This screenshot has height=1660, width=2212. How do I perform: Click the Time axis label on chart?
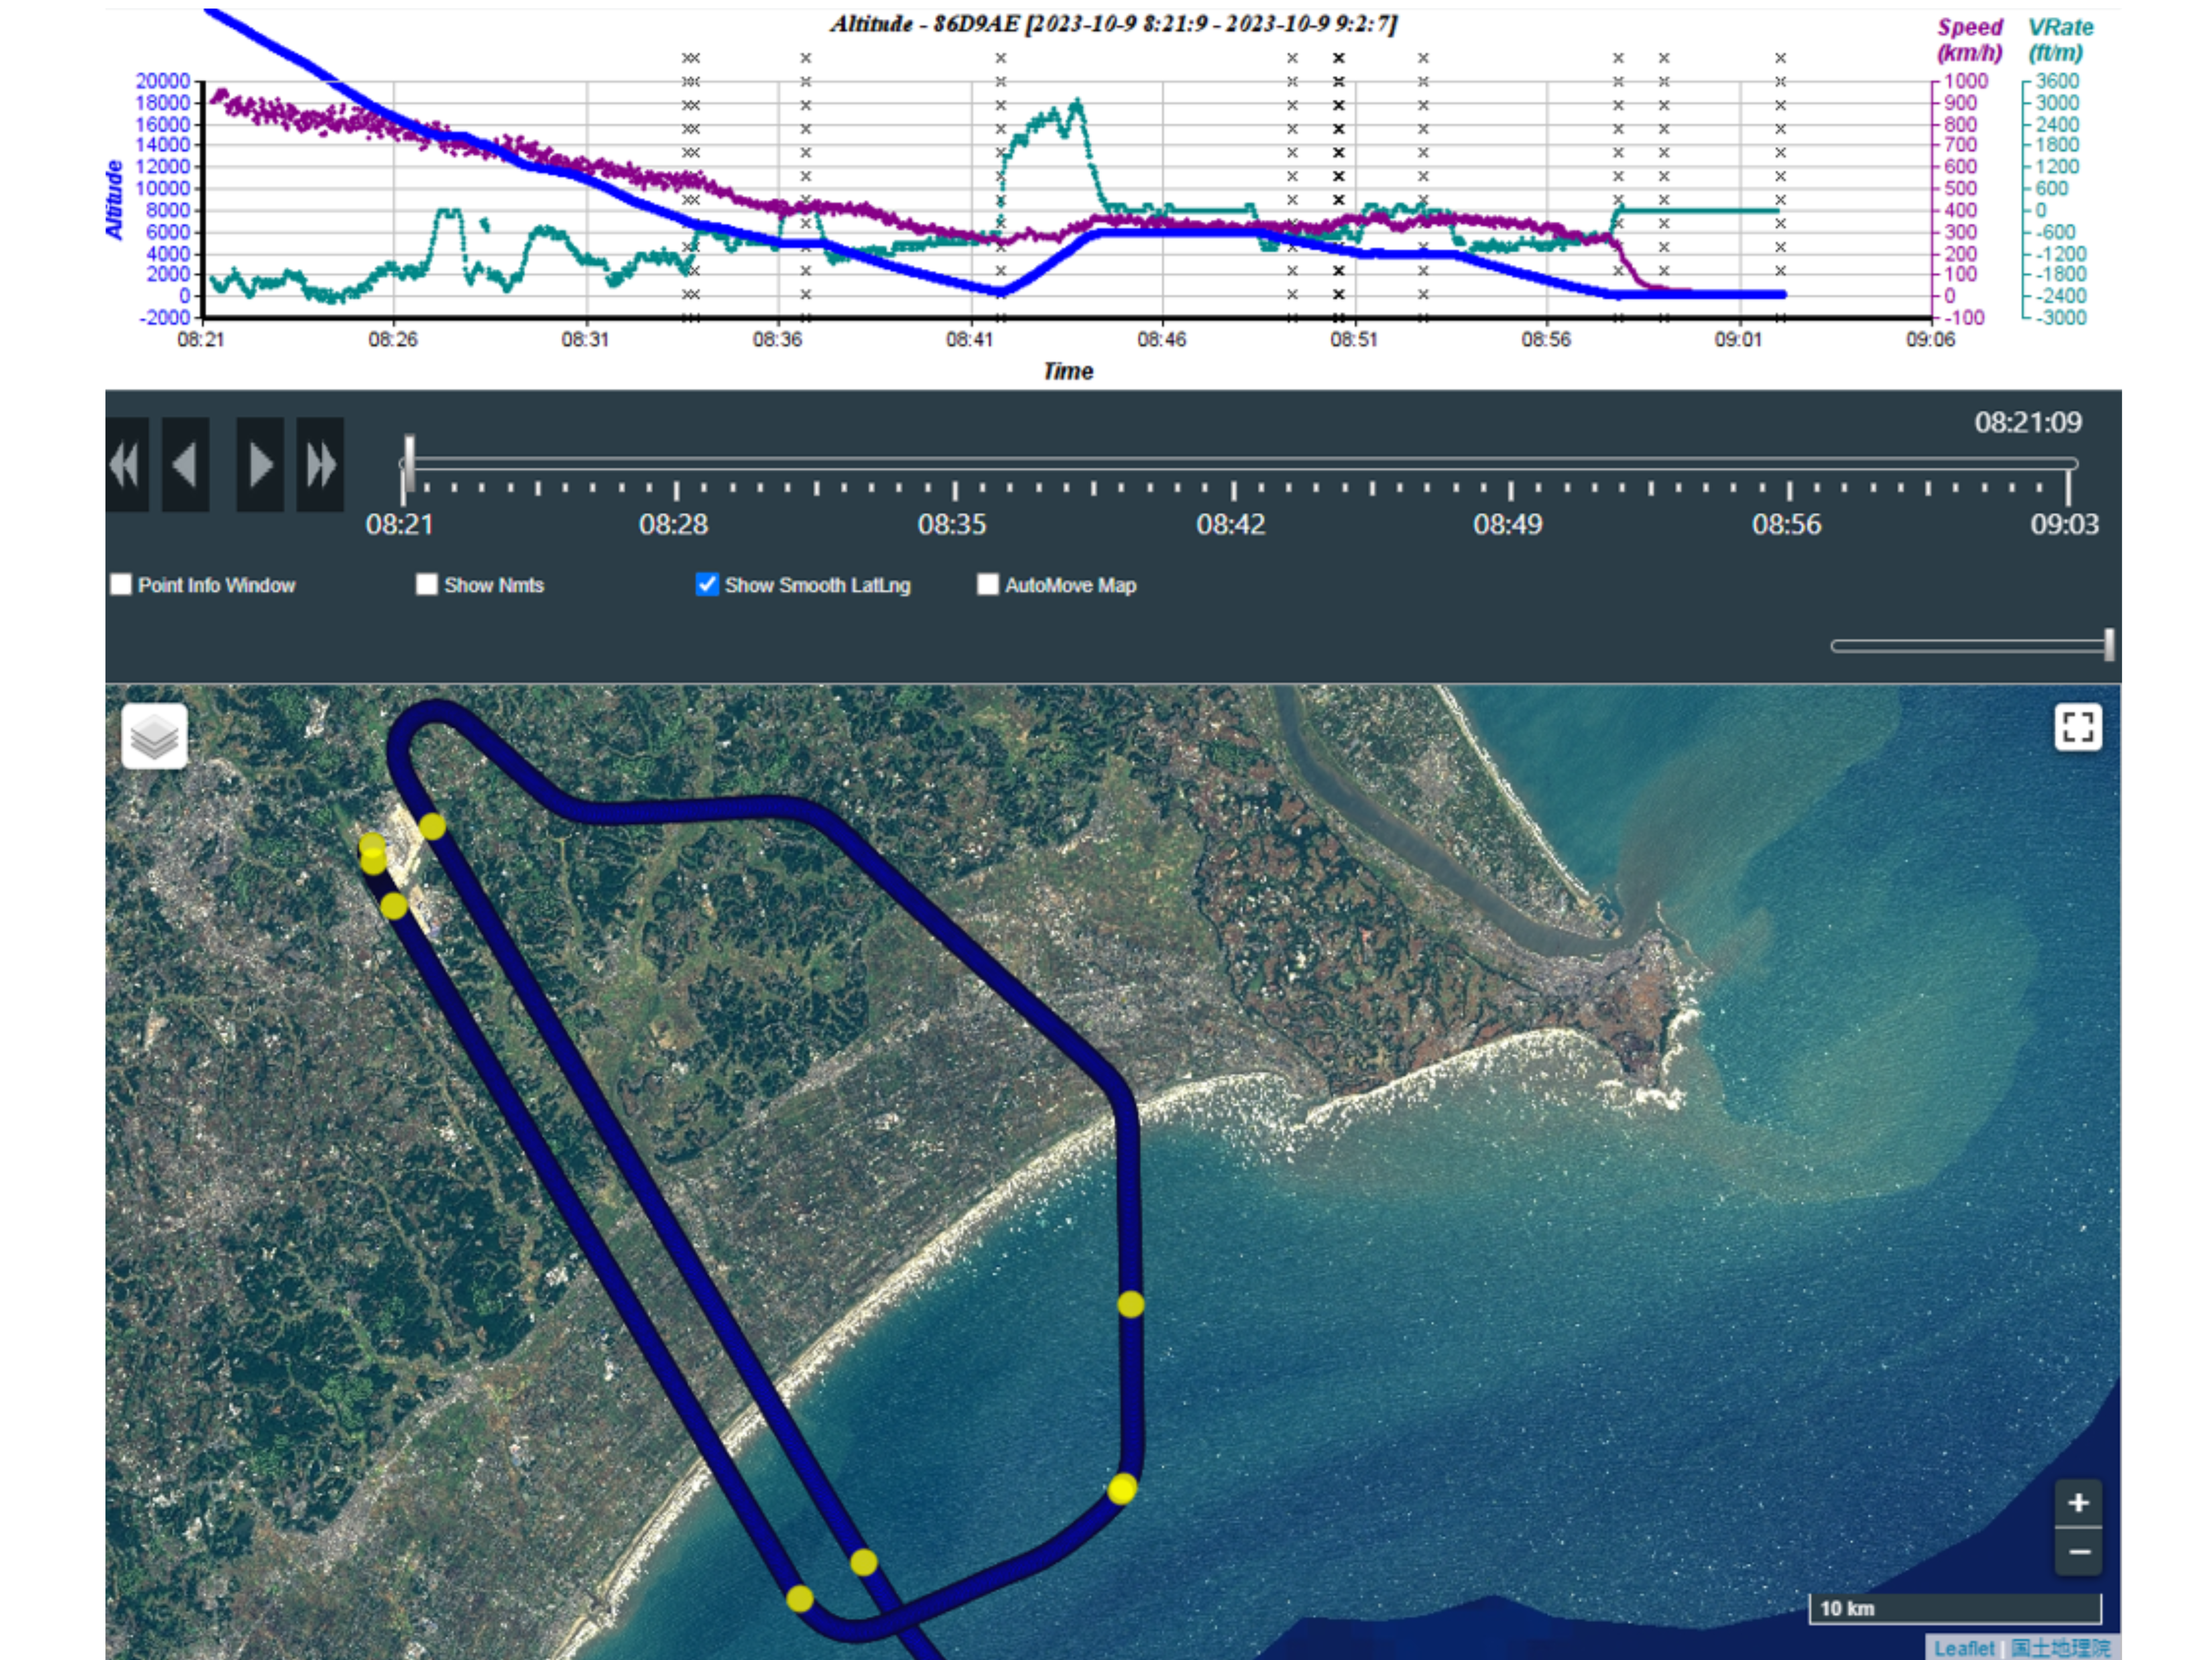[1068, 371]
